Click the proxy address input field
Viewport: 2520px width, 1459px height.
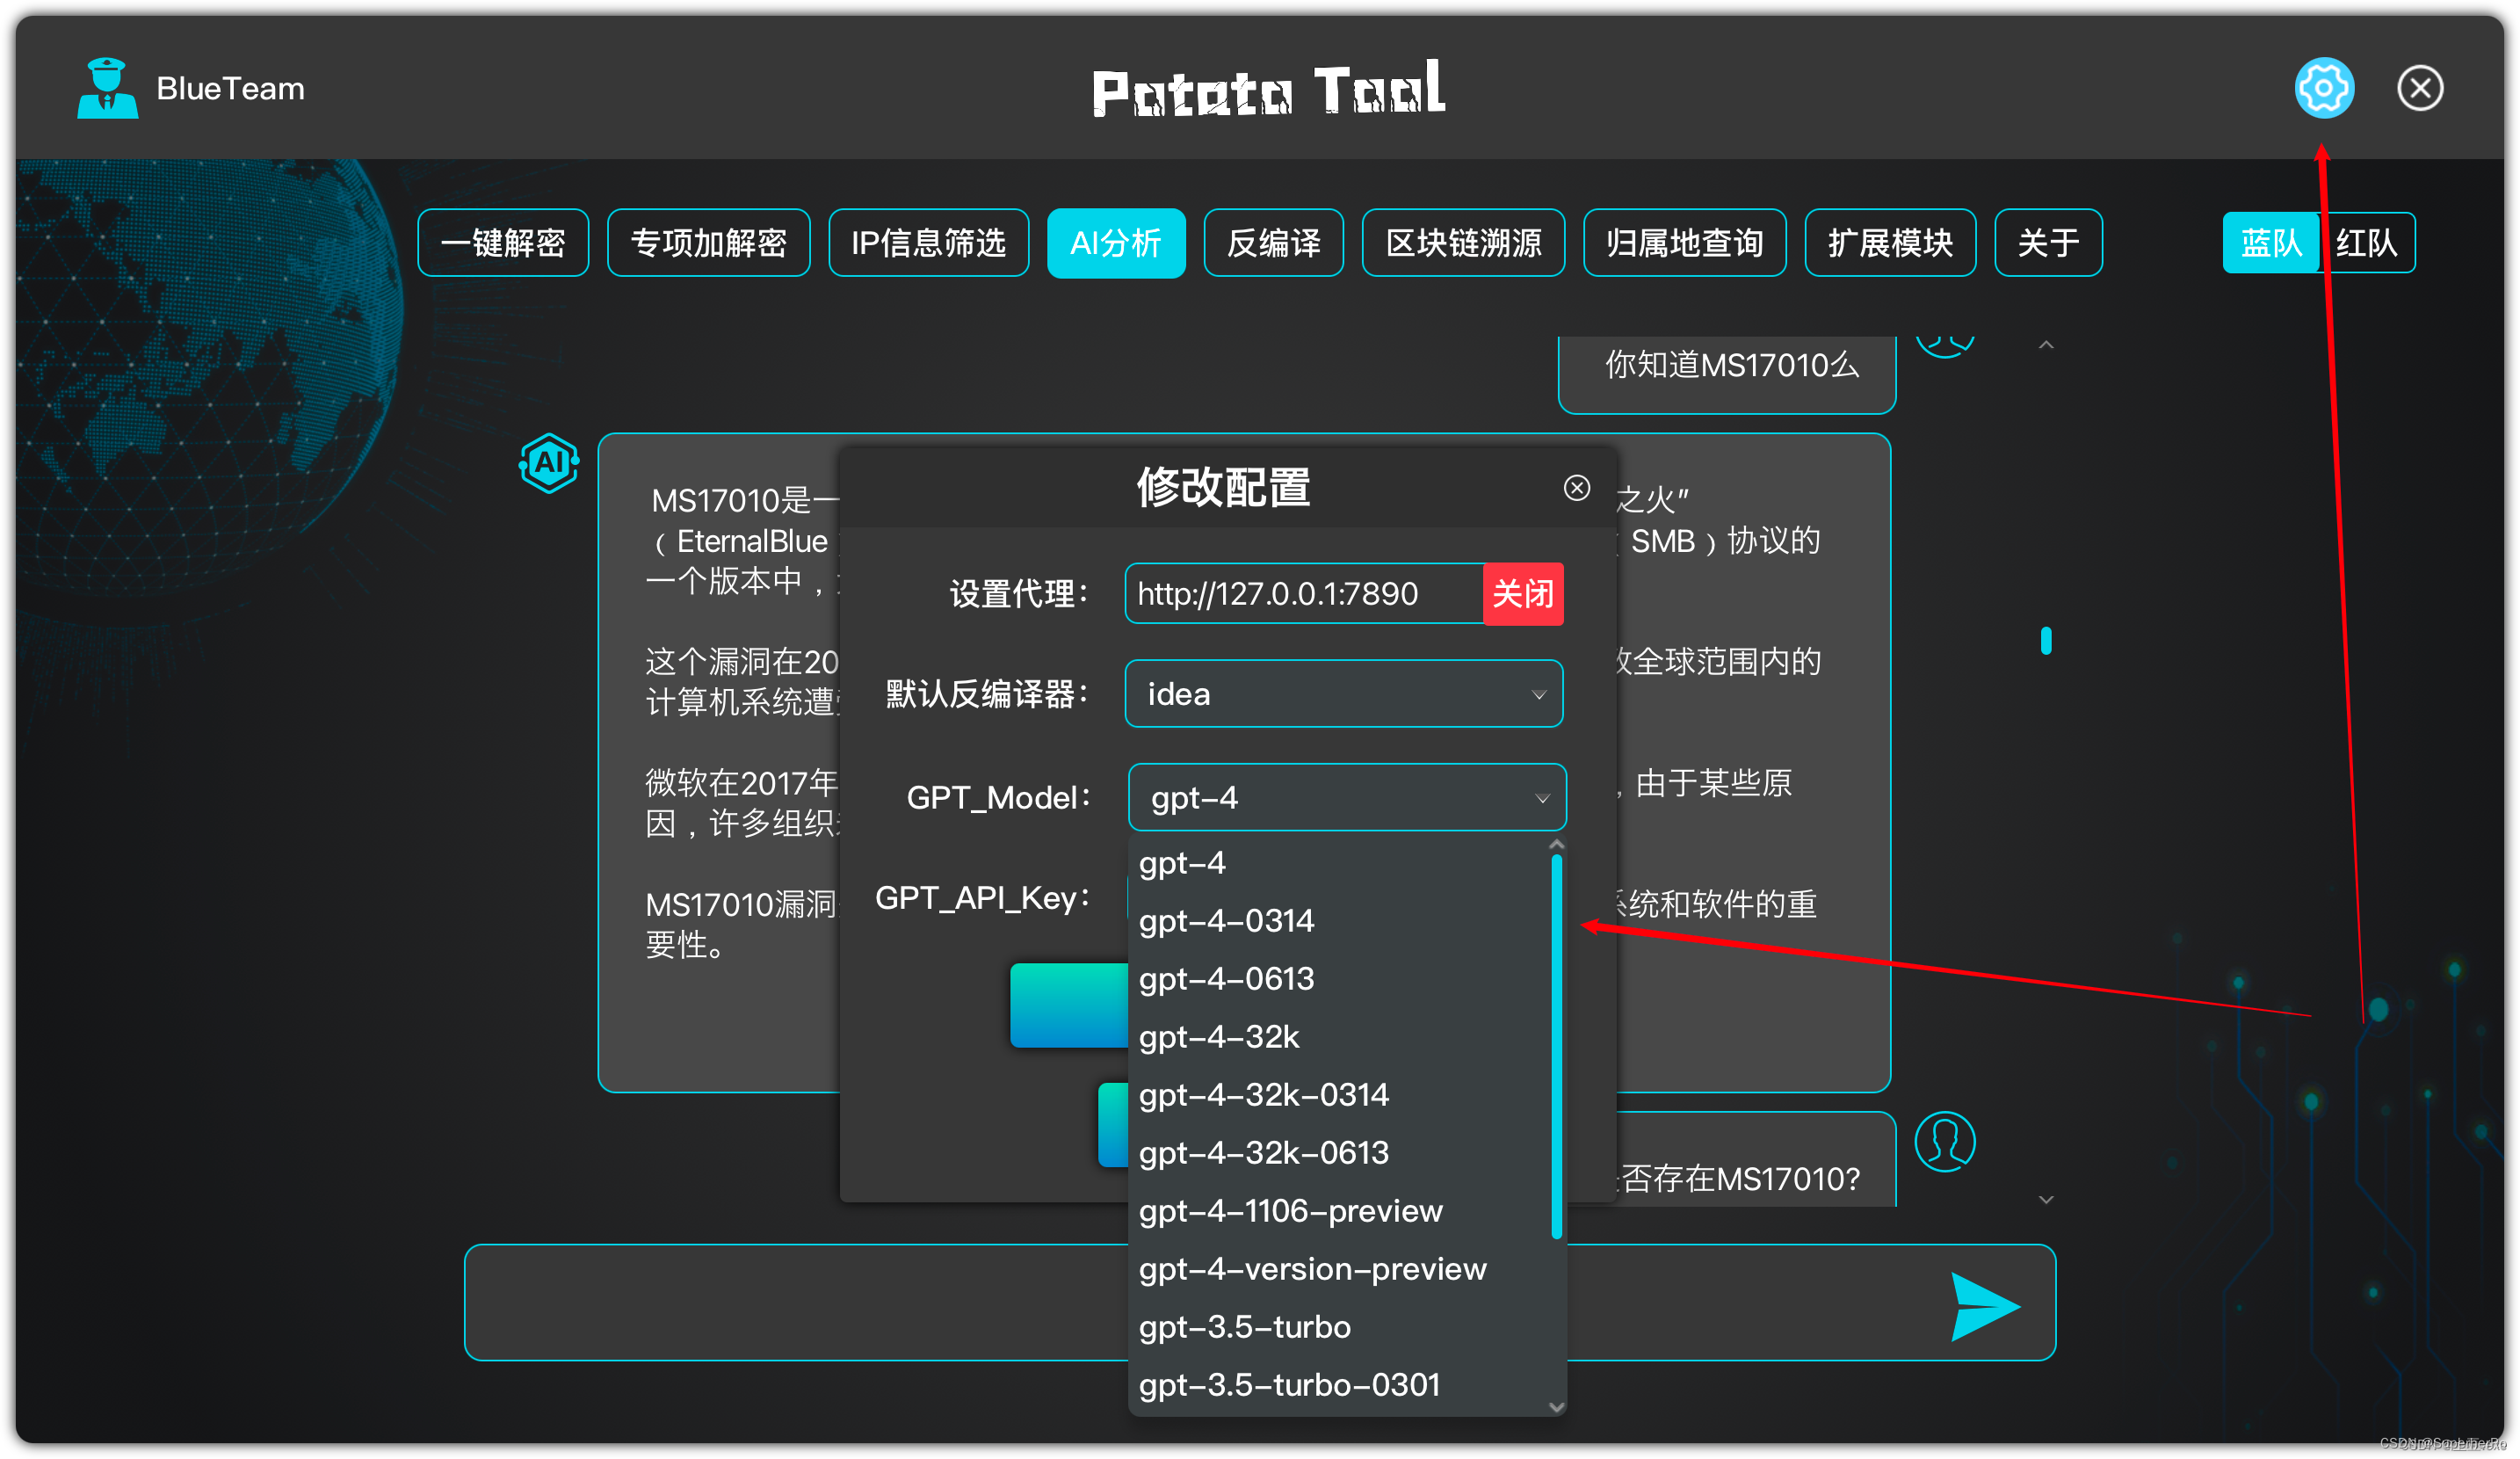(x=1303, y=594)
